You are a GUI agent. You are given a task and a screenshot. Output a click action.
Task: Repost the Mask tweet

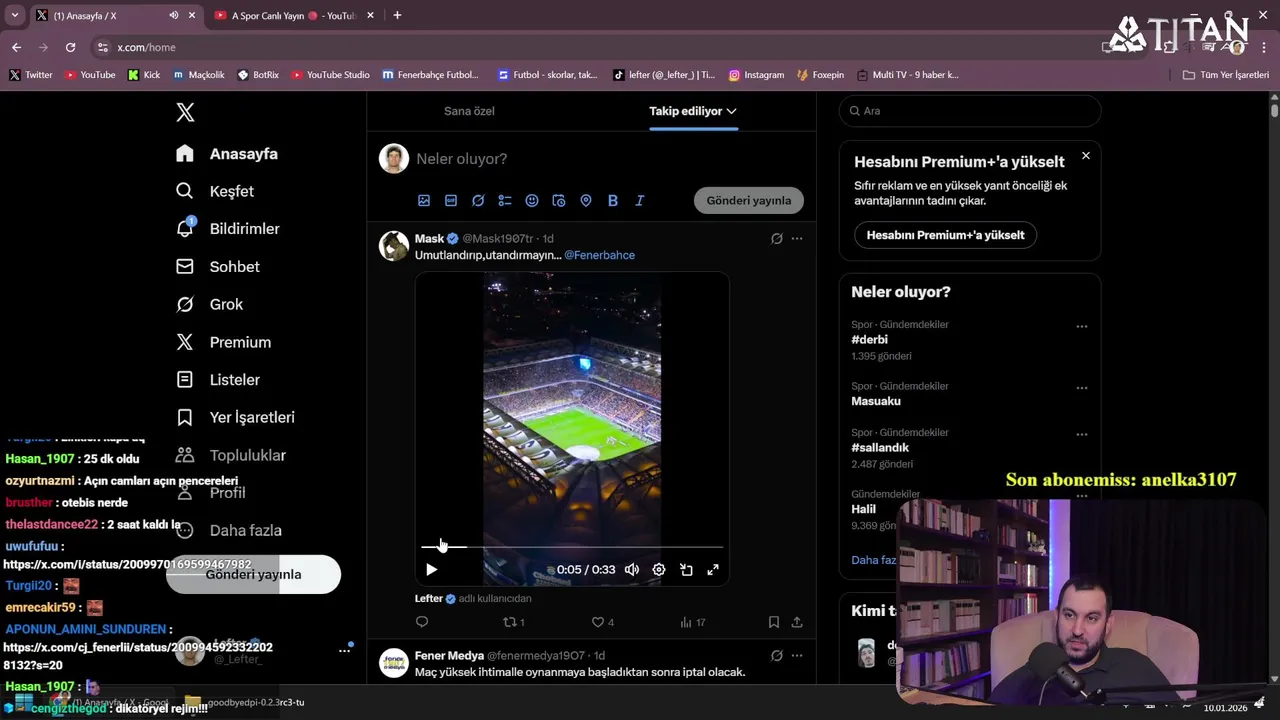(x=513, y=622)
